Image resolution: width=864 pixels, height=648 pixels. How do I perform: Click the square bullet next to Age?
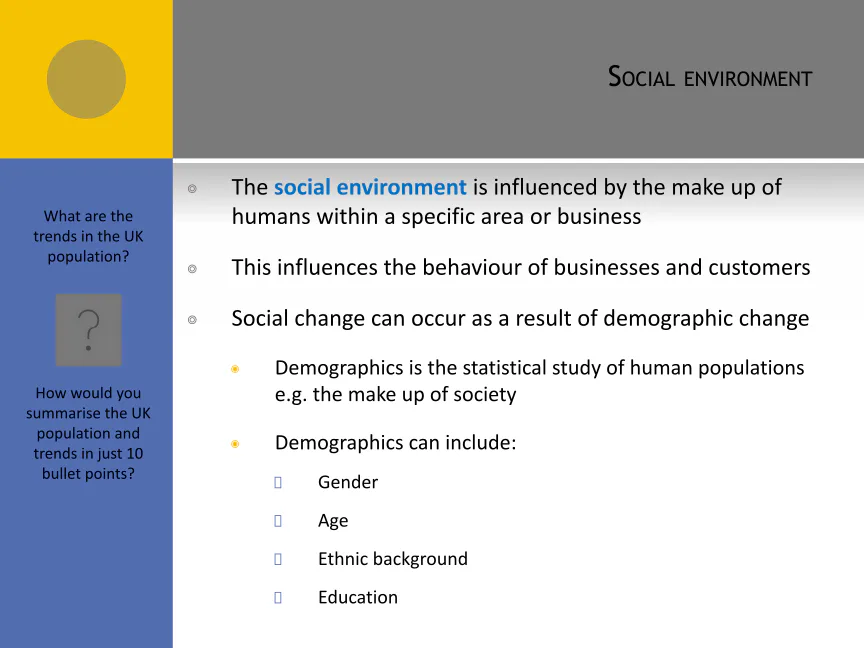point(278,521)
